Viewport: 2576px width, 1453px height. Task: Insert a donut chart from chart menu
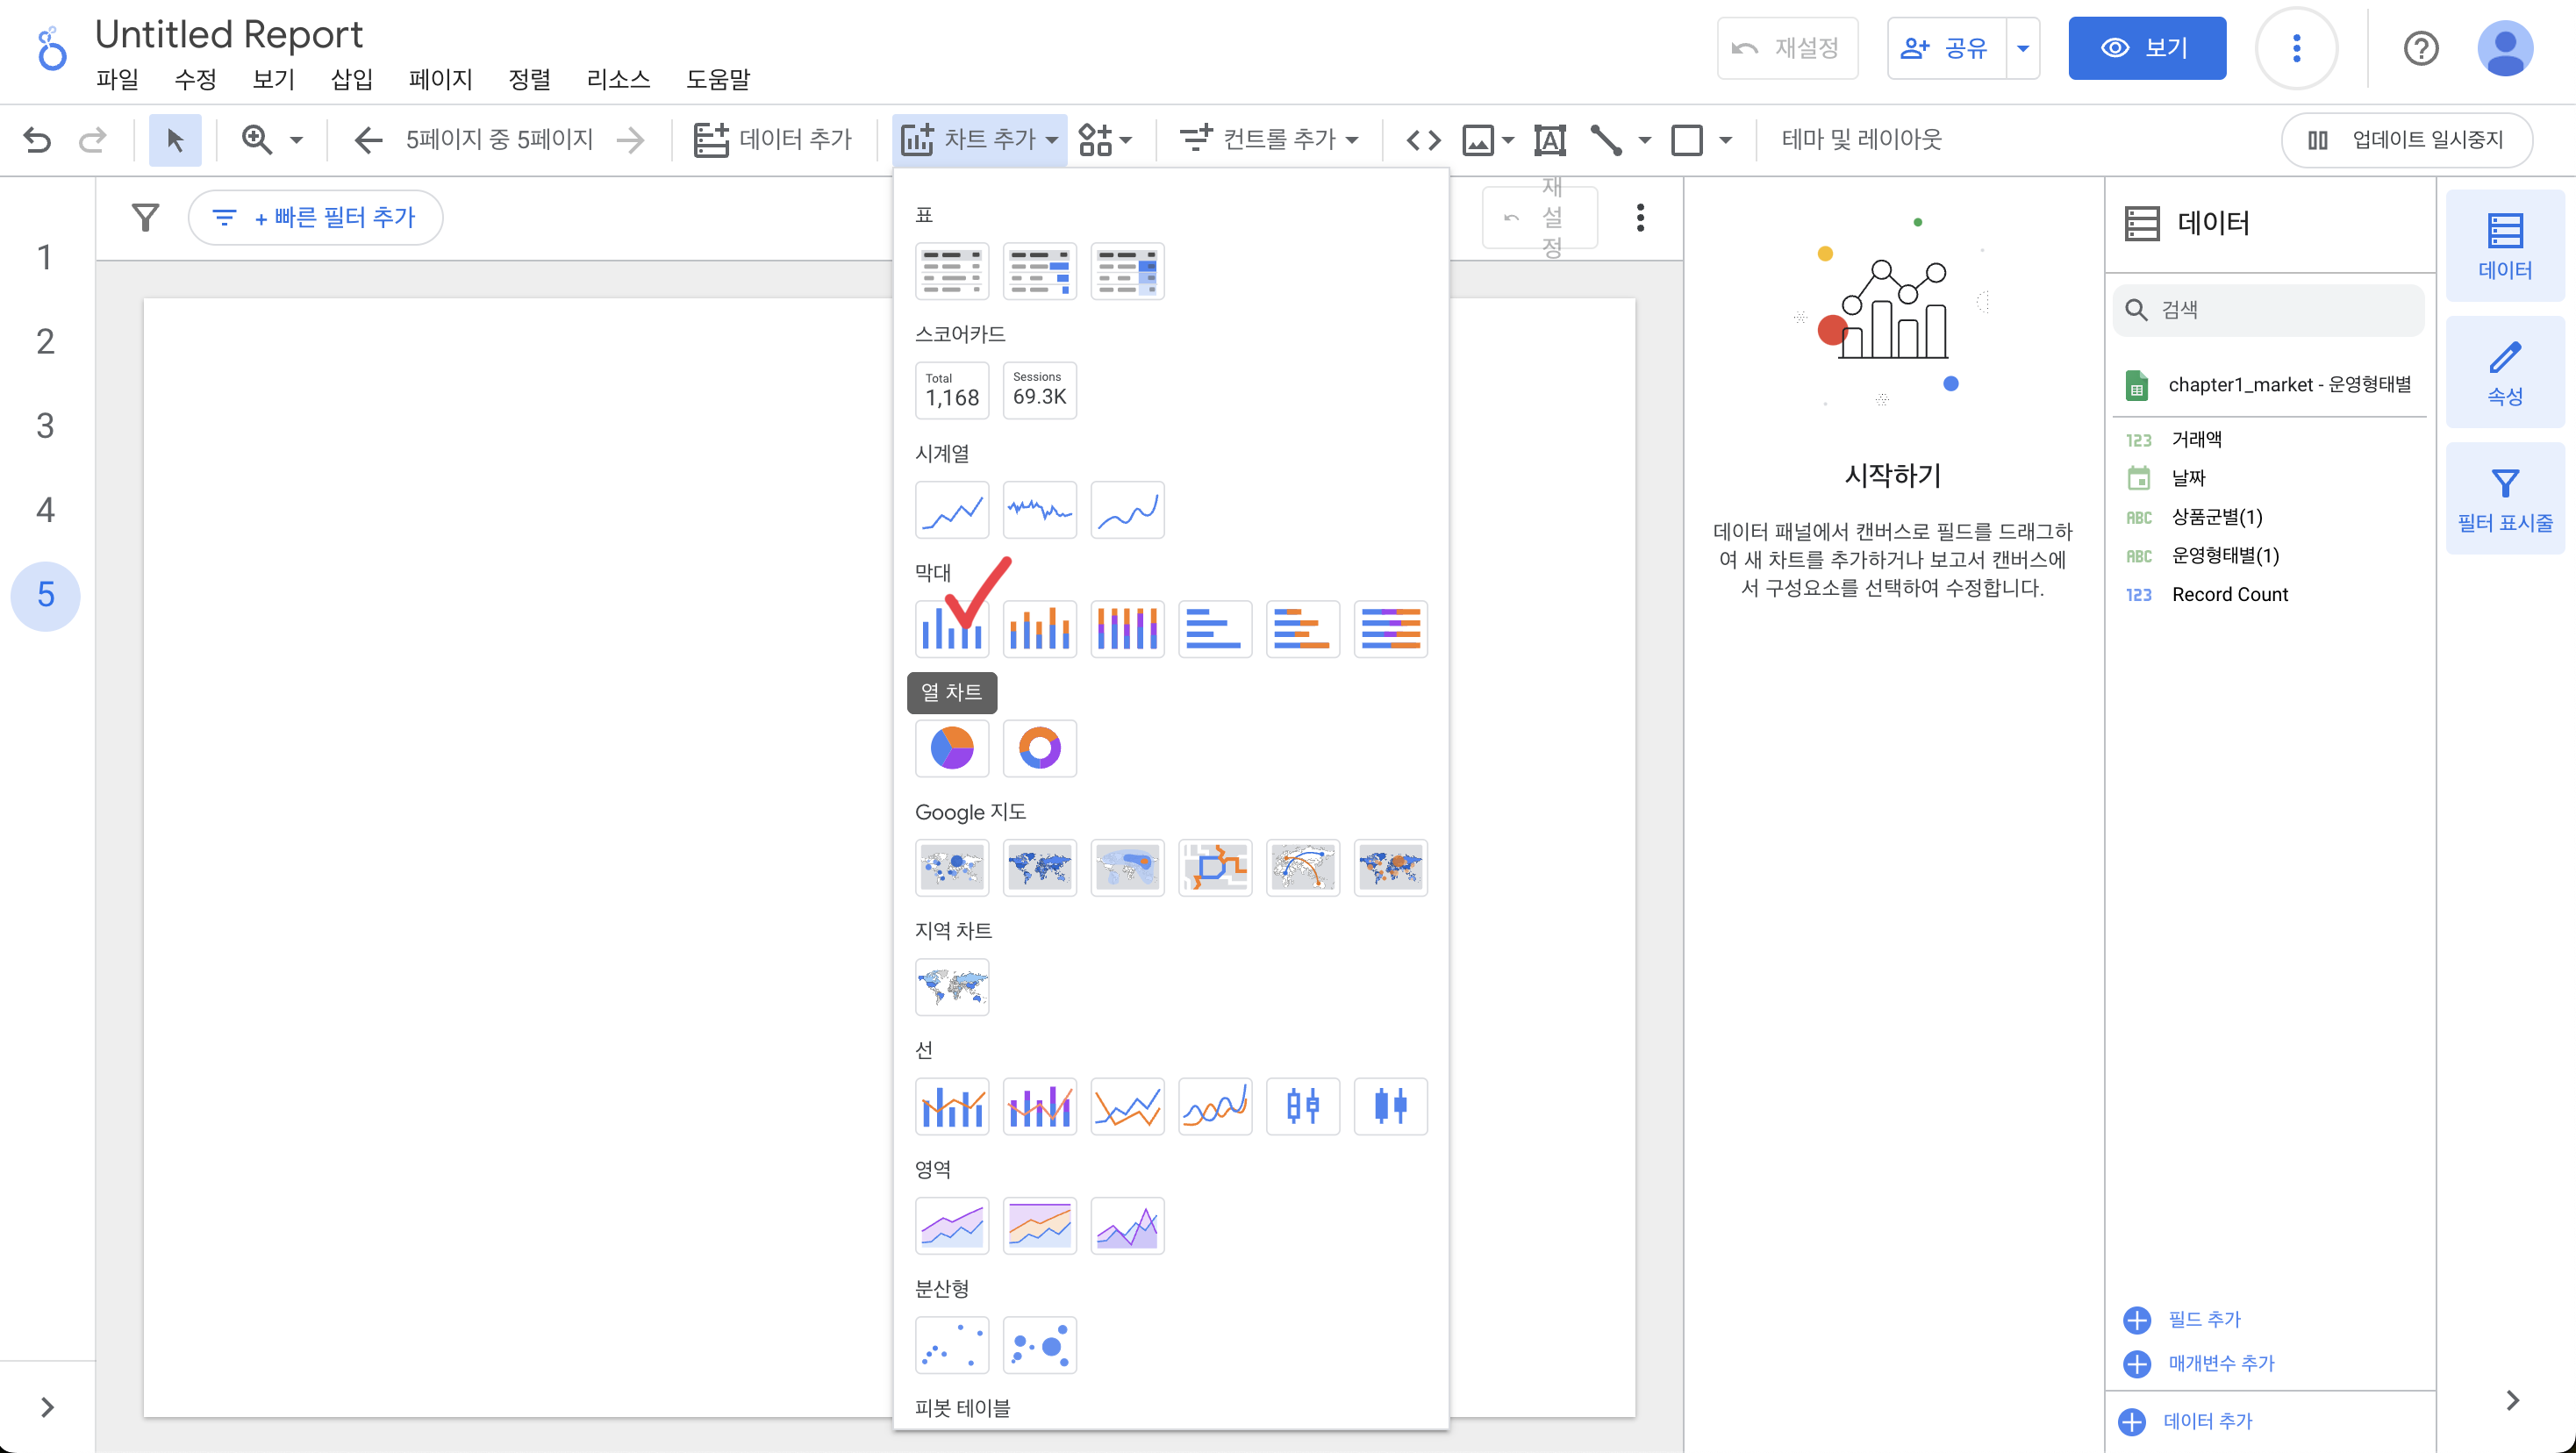point(1039,748)
